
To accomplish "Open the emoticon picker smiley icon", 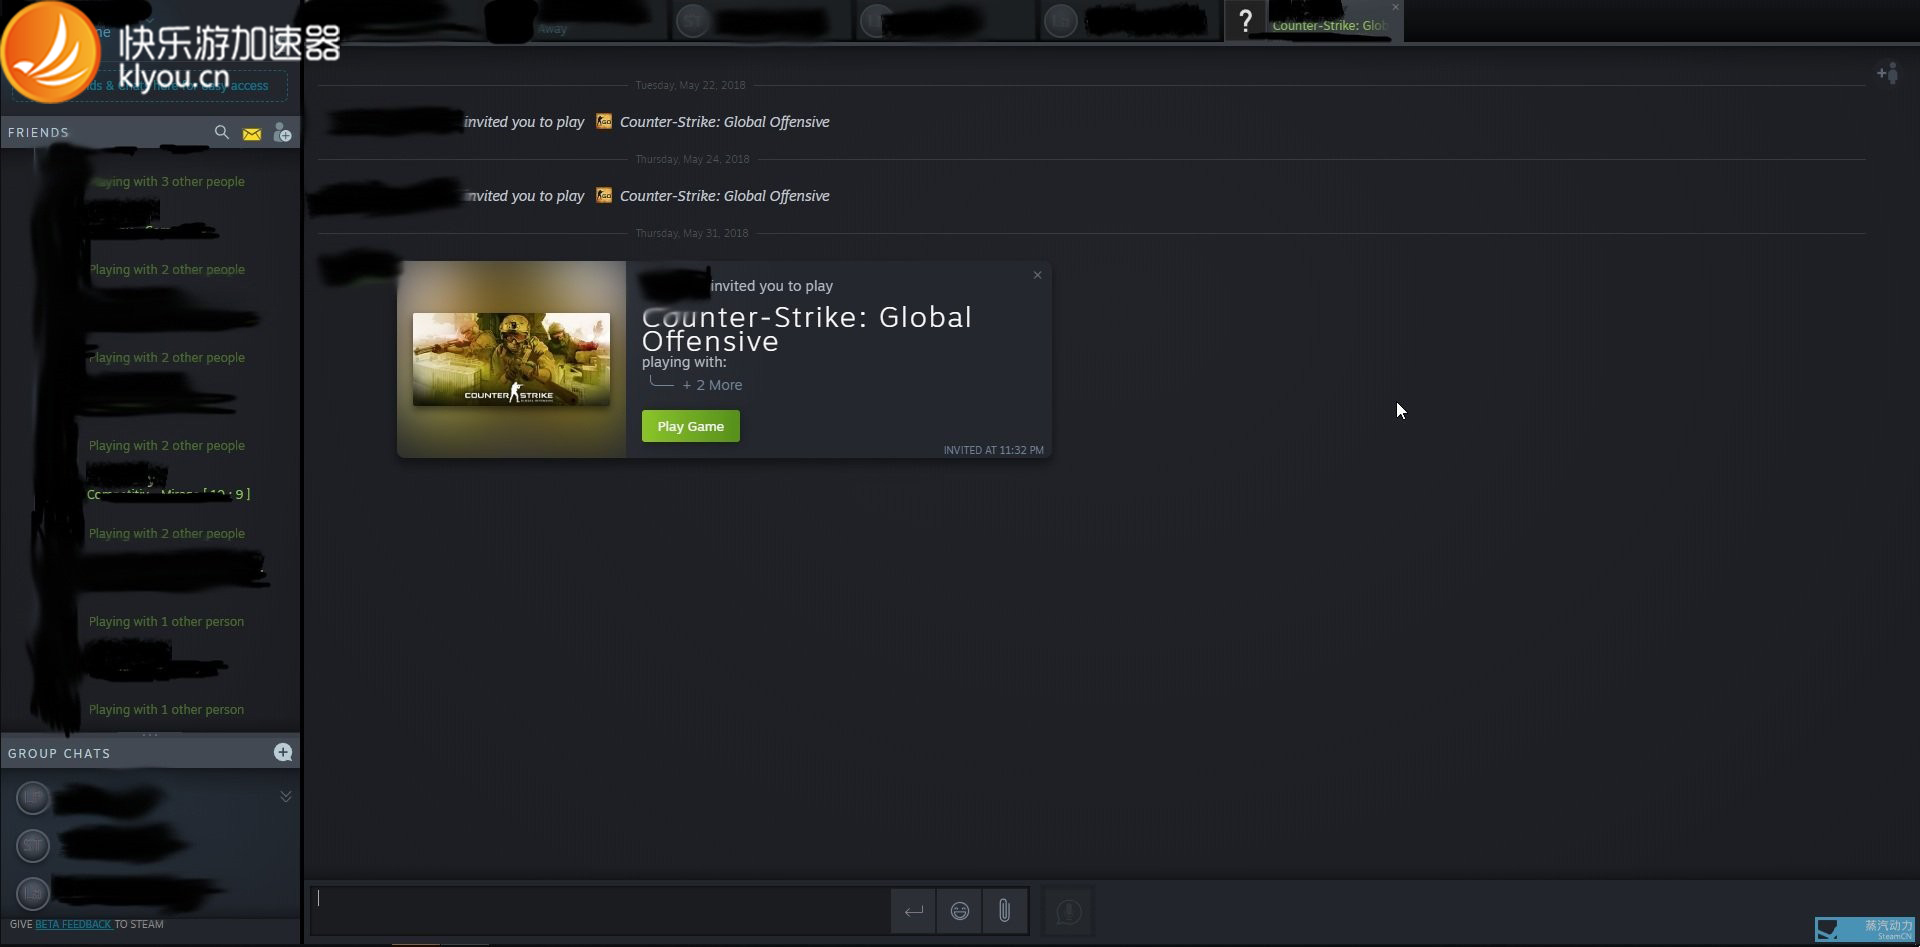I will (960, 911).
